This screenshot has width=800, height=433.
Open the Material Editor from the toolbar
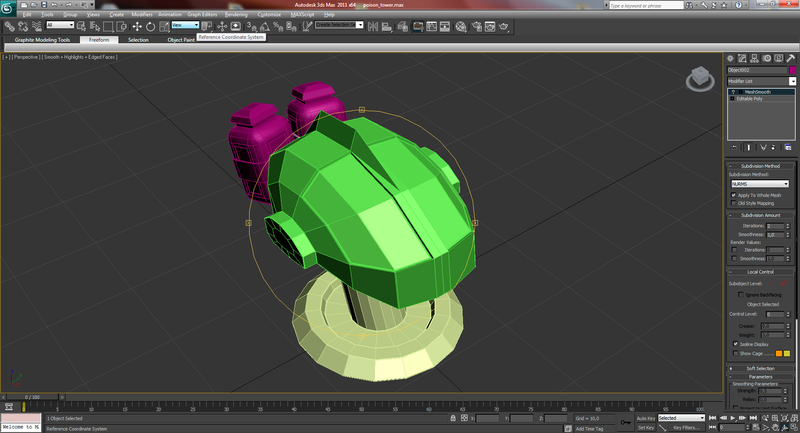[461, 27]
